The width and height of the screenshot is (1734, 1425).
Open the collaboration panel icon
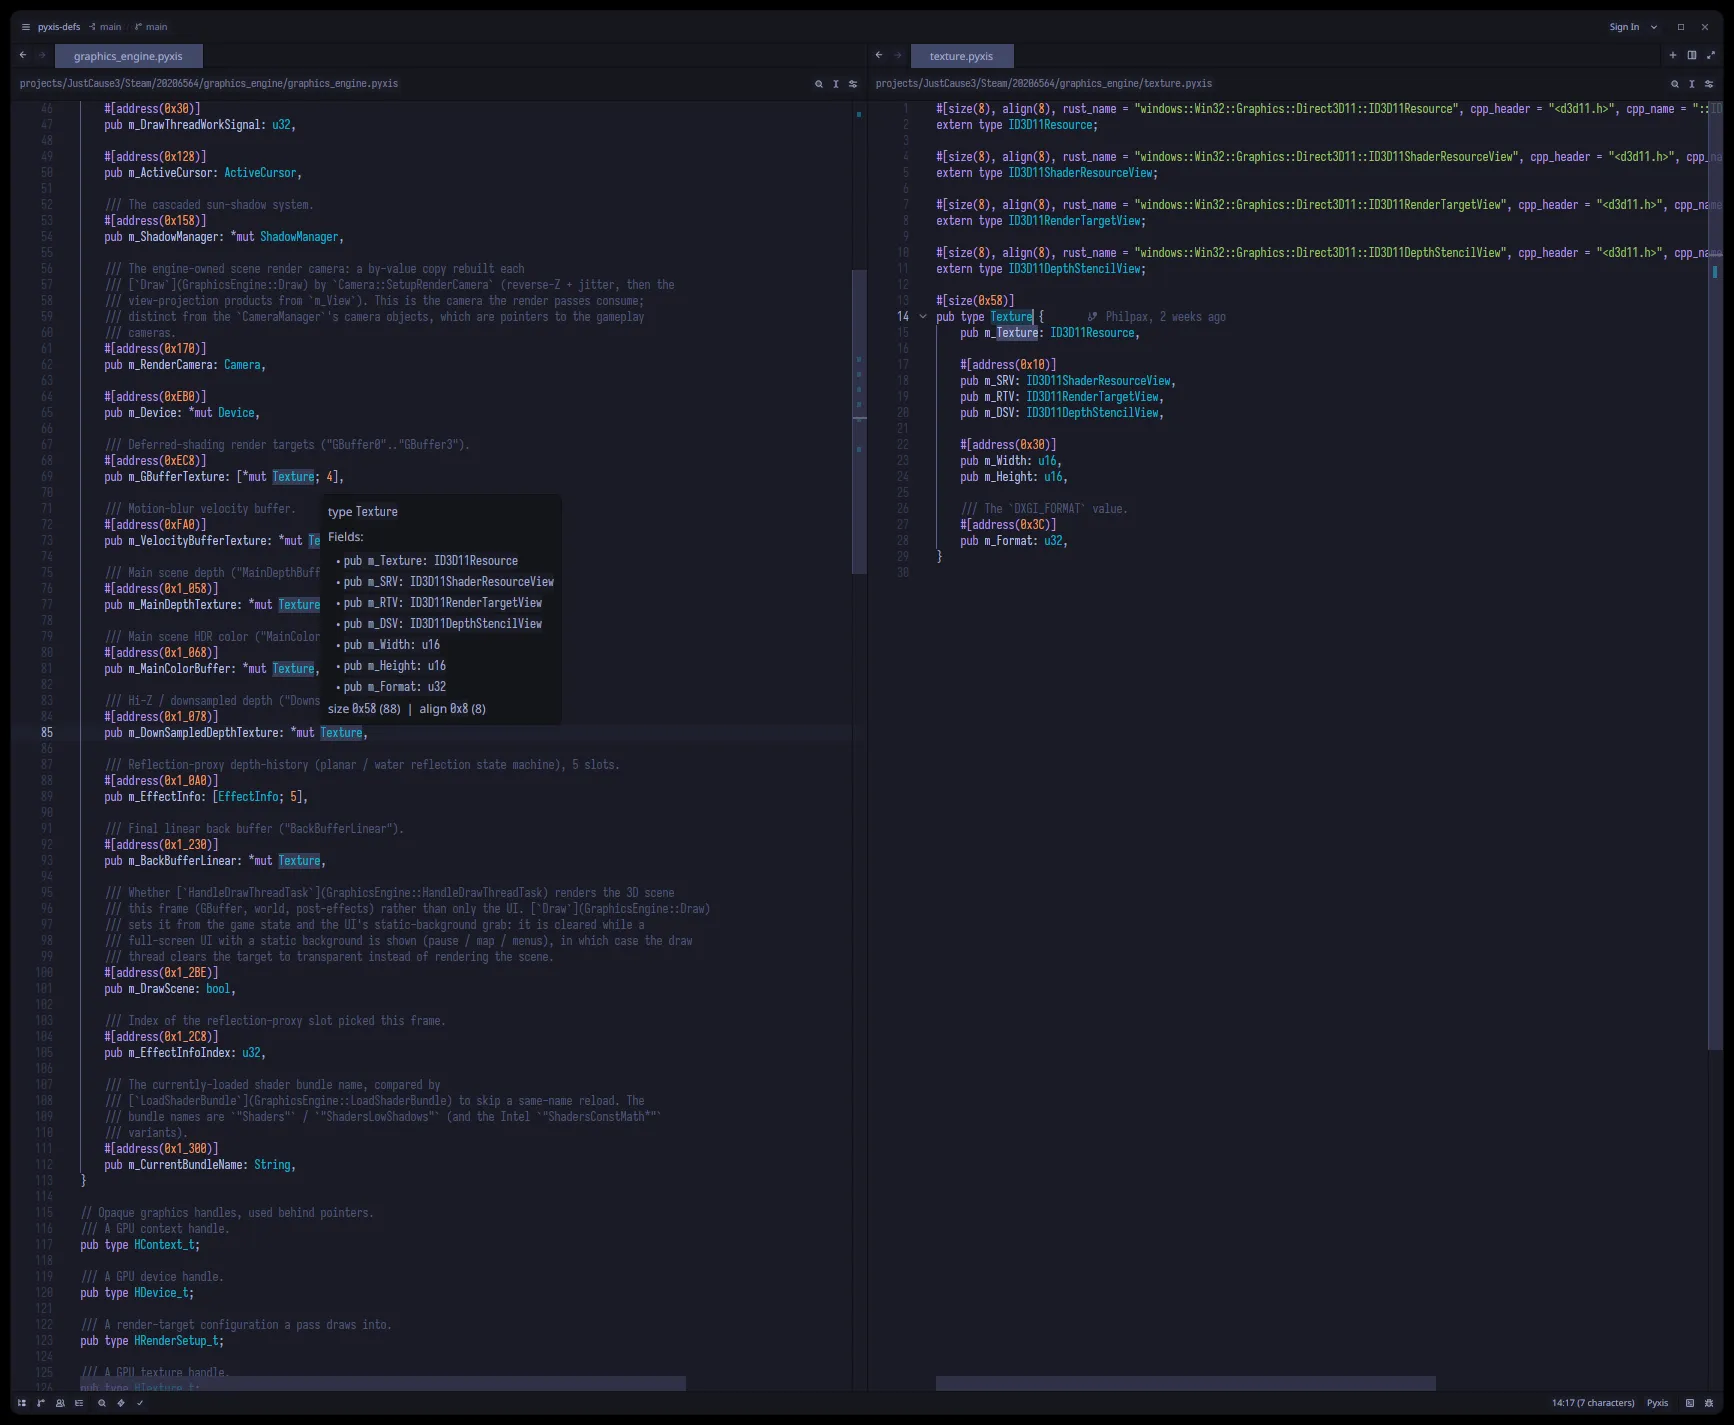point(60,1403)
